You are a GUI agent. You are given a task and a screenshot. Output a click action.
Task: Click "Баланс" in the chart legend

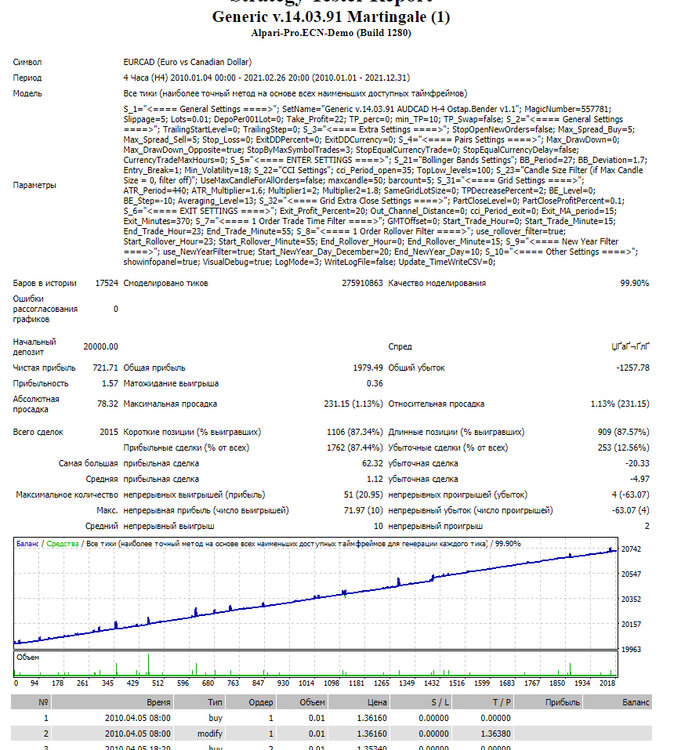click(27, 544)
